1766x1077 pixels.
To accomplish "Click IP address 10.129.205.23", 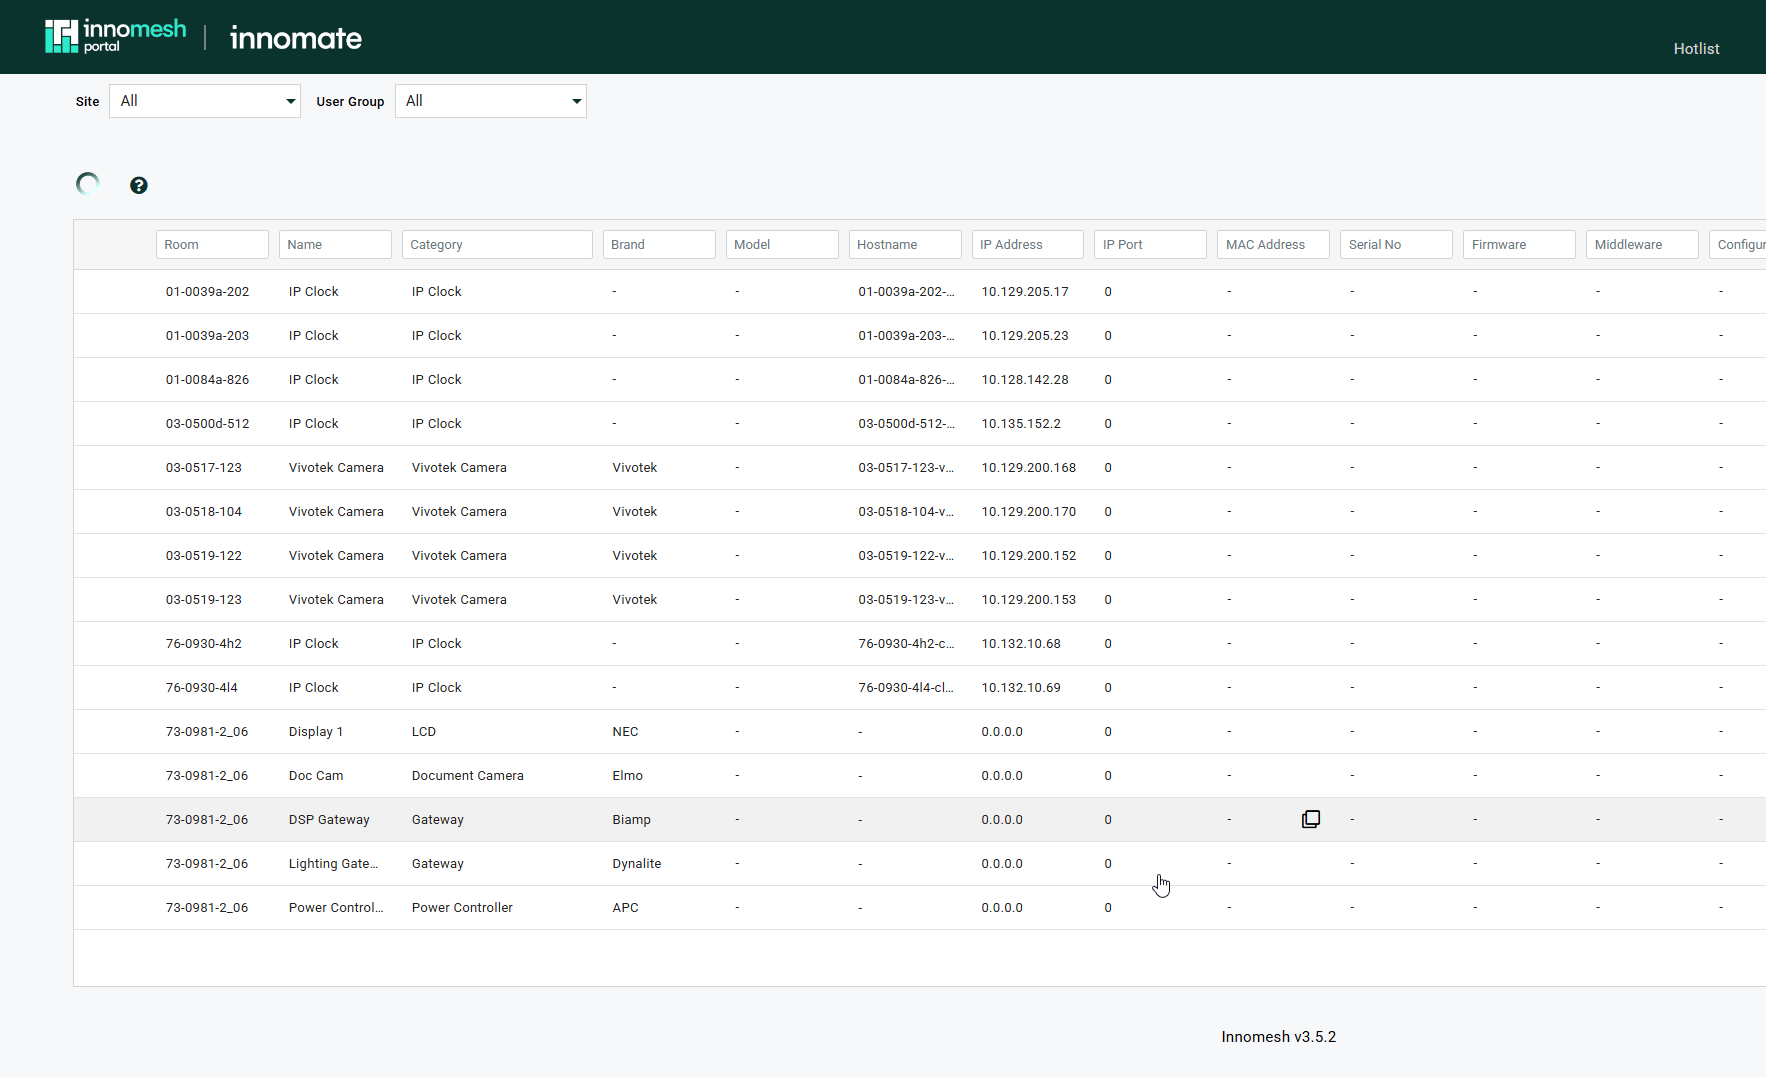I will (x=1025, y=336).
